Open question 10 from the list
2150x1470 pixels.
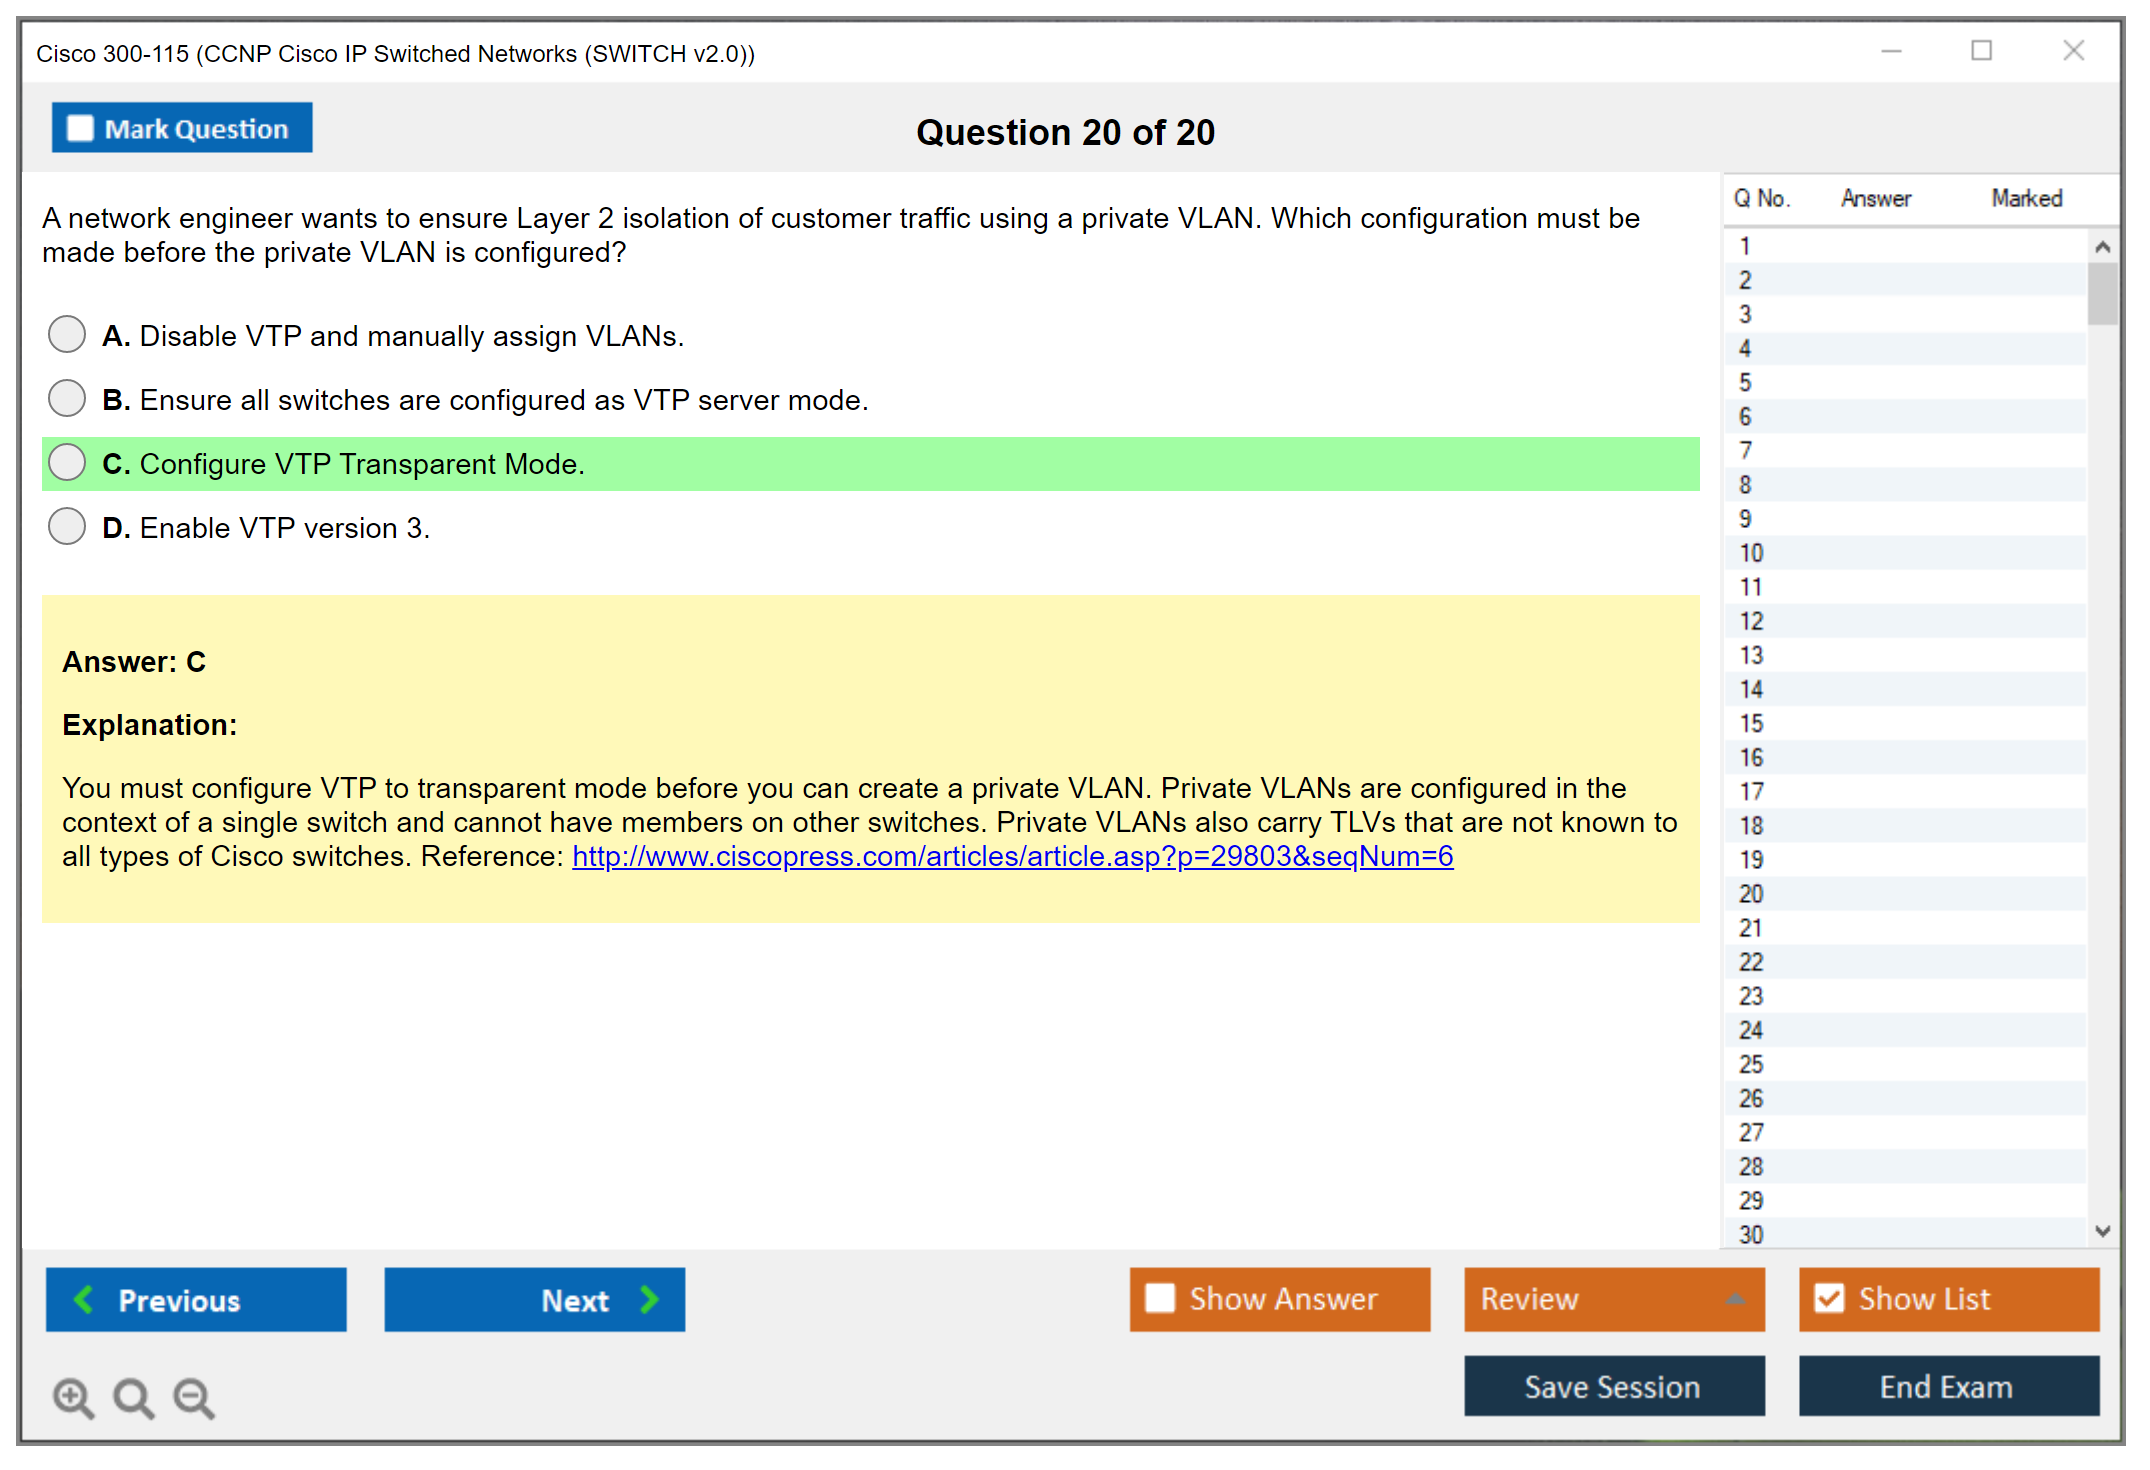(x=1751, y=553)
